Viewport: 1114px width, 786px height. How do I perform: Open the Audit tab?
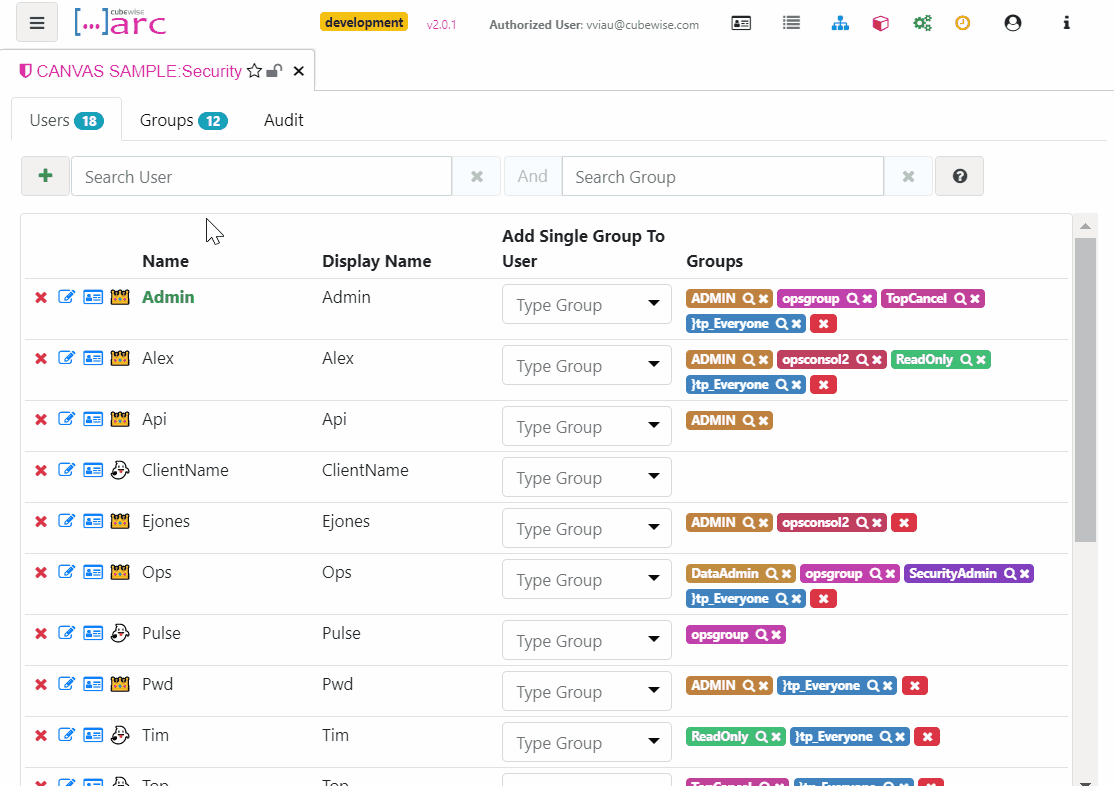[283, 120]
